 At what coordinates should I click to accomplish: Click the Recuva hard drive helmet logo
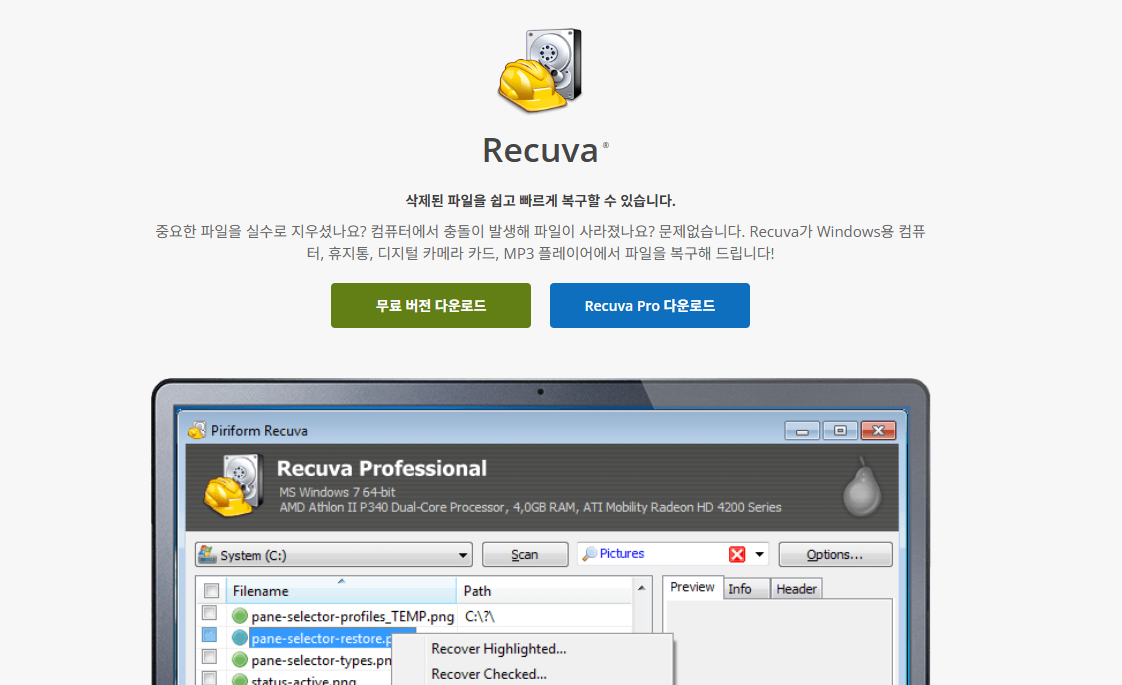point(540,70)
